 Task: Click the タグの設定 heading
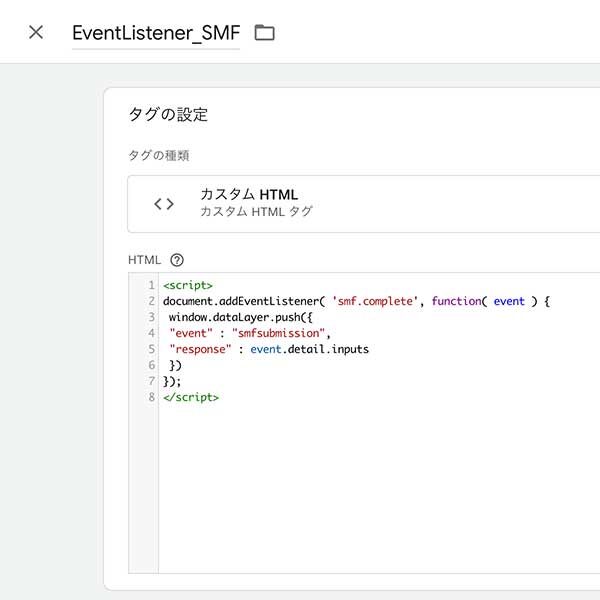(168, 114)
